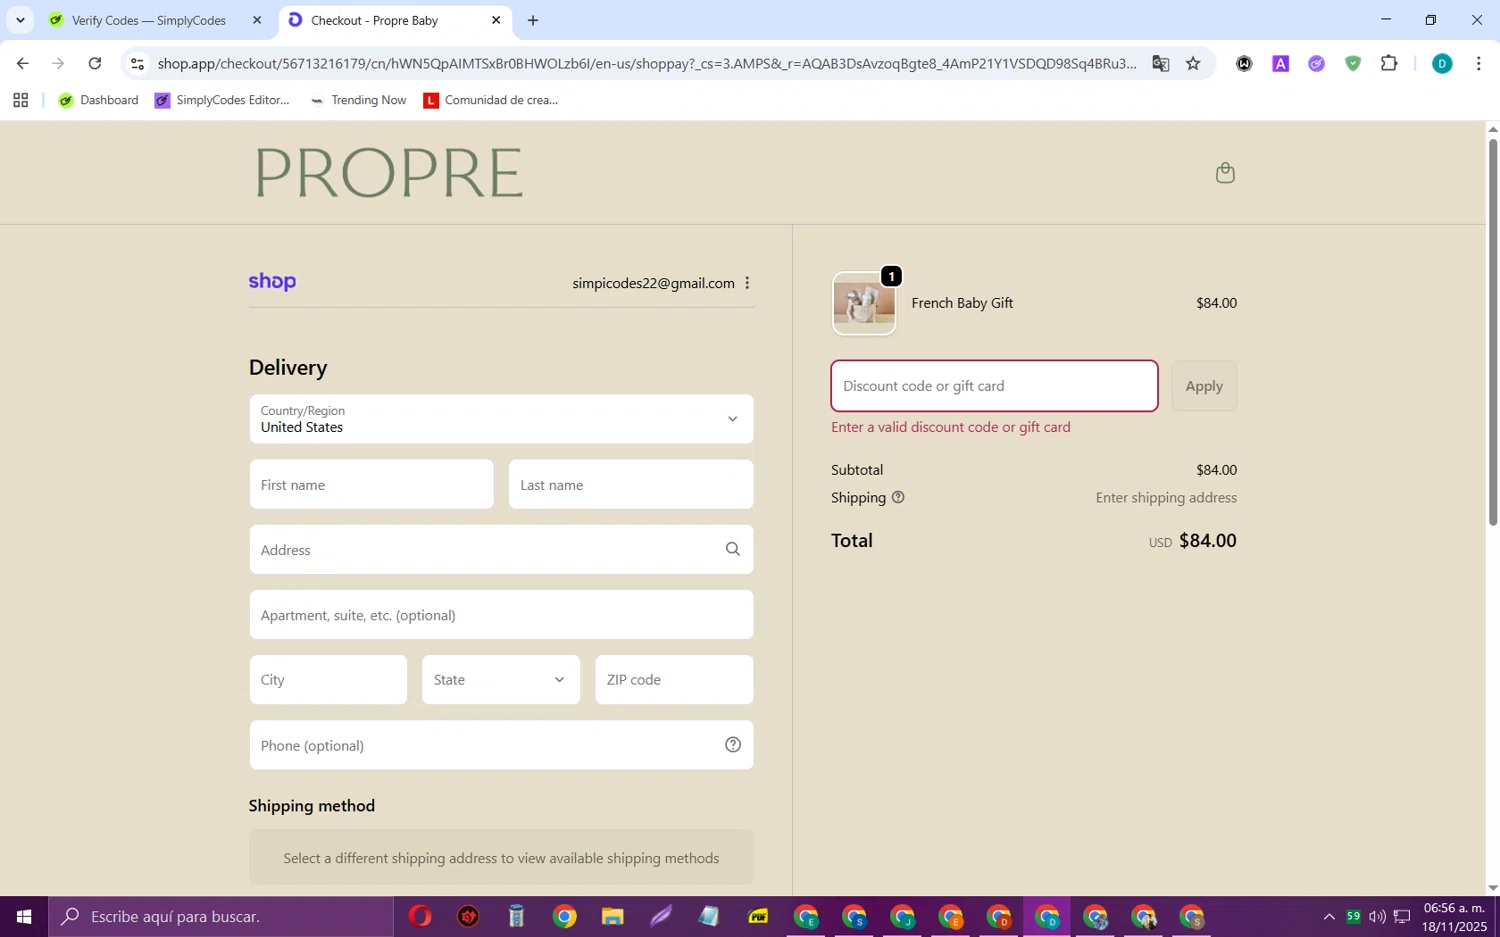Go back to the previous page
The width and height of the screenshot is (1500, 937).
(22, 64)
